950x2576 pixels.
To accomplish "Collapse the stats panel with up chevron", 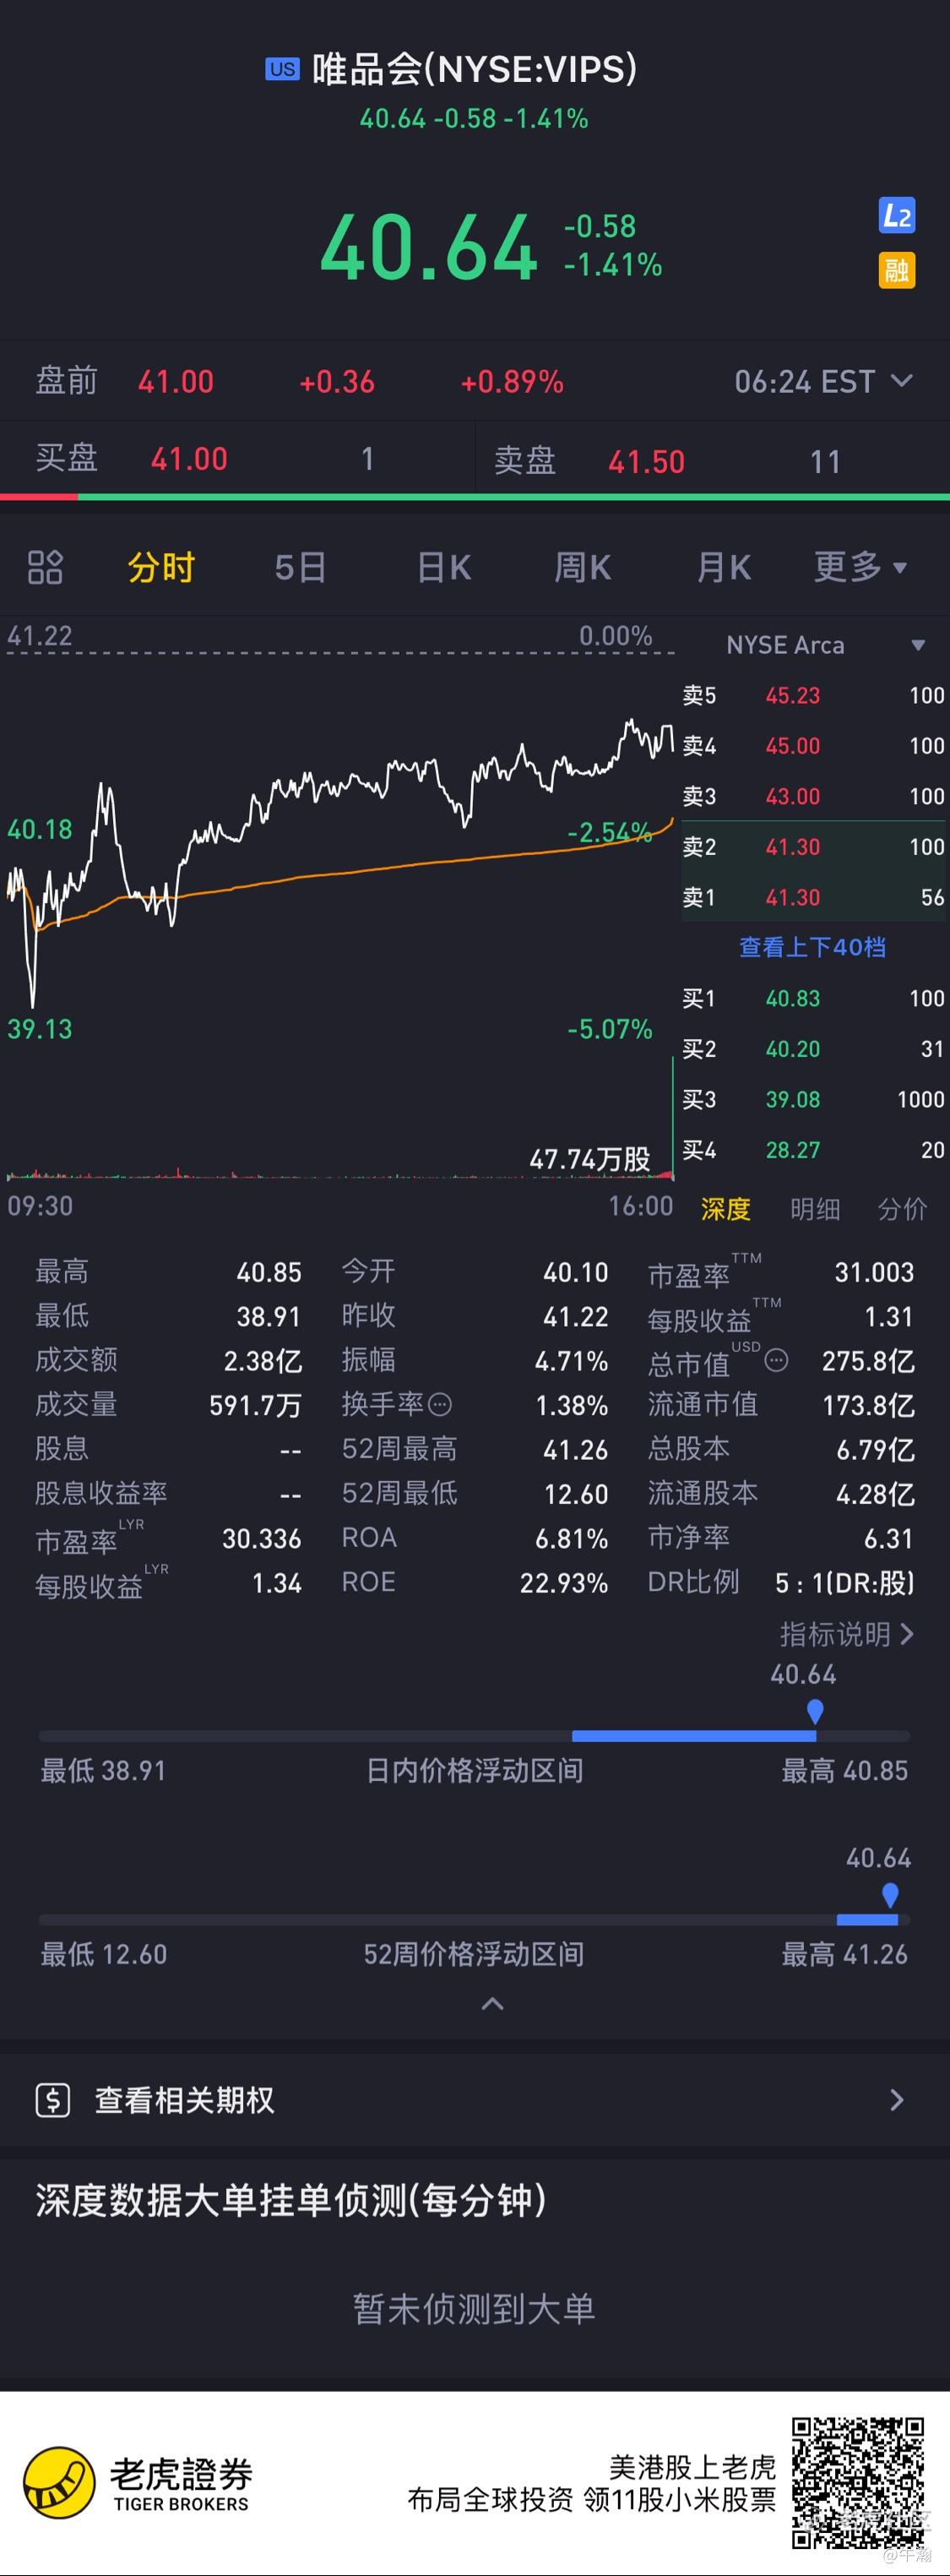I will click(x=493, y=2003).
